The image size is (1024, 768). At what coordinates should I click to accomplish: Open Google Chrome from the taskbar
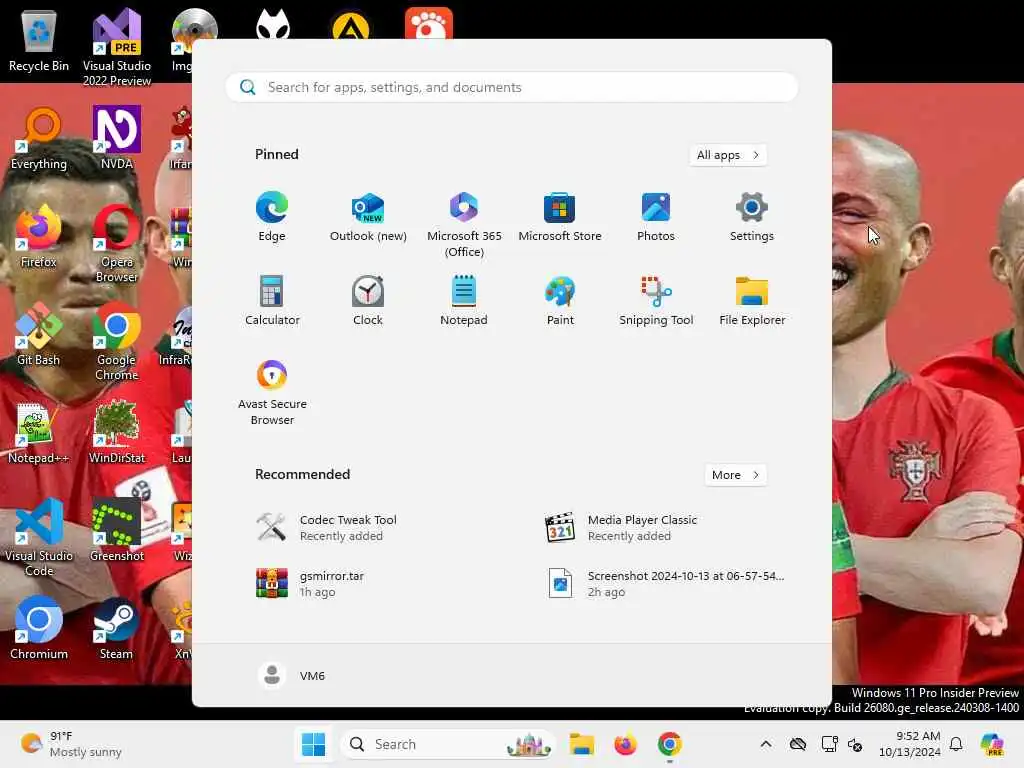[669, 744]
